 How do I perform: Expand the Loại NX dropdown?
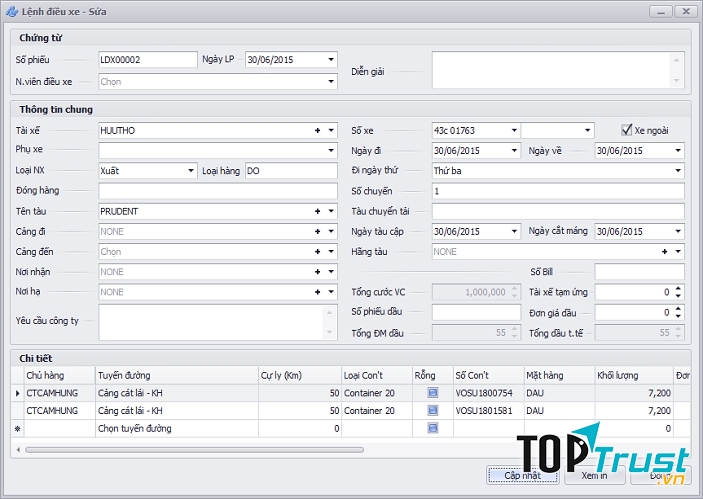(x=190, y=171)
